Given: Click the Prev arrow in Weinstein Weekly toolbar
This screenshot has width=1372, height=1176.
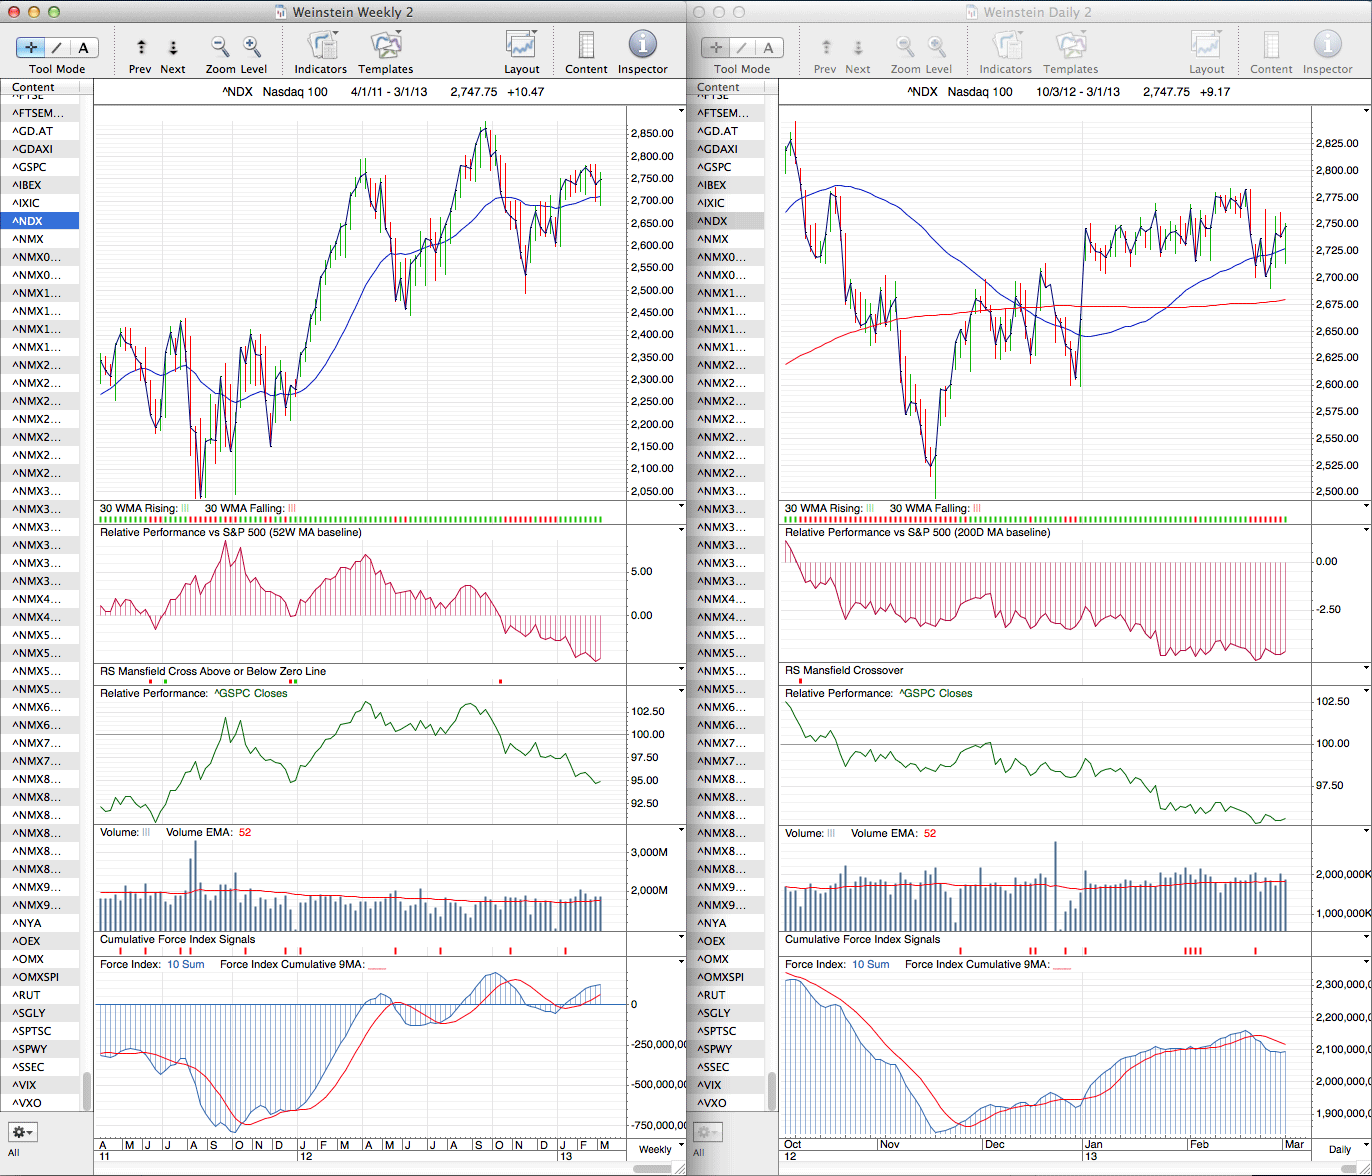Looking at the screenshot, I should tap(141, 47).
